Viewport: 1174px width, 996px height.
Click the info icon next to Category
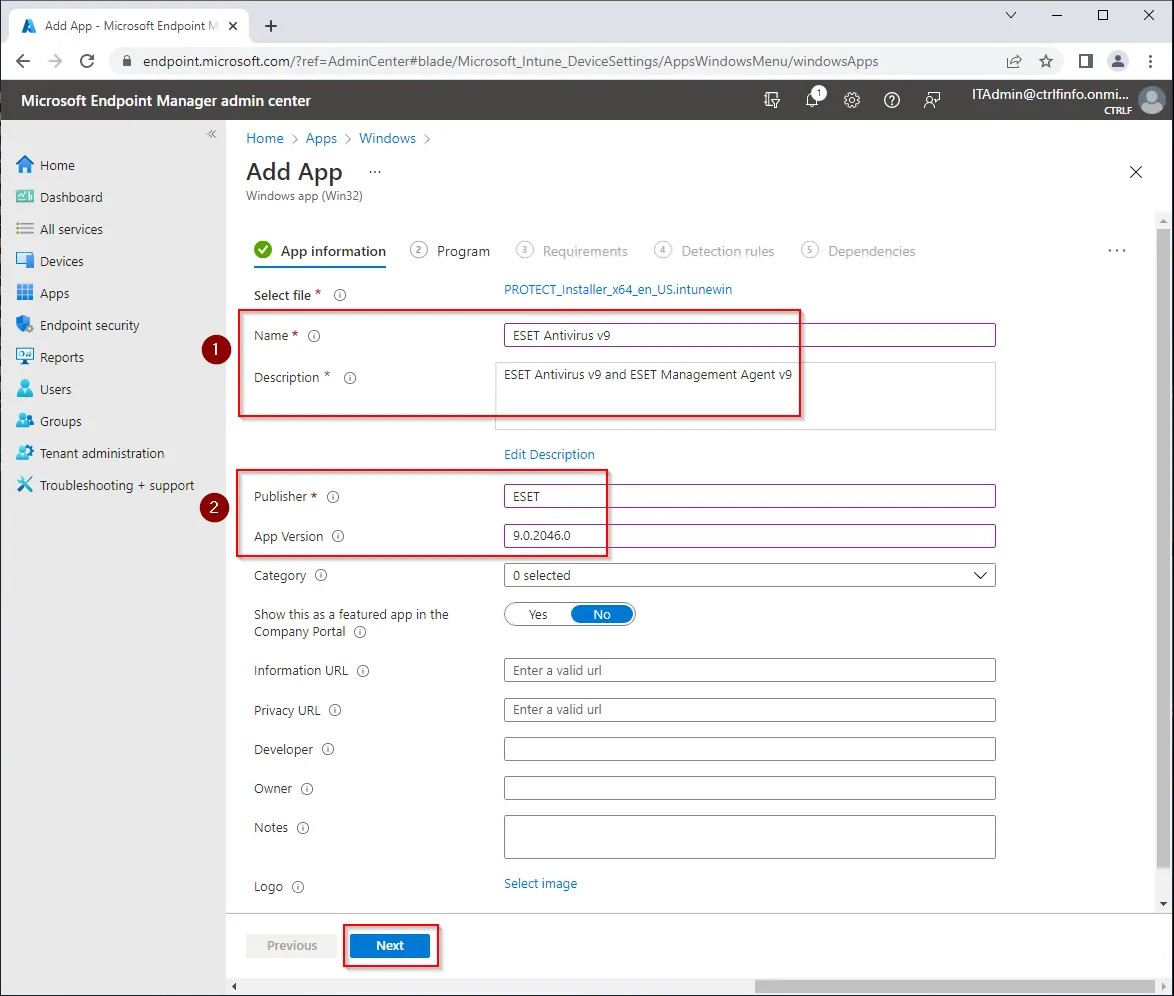[x=321, y=575]
